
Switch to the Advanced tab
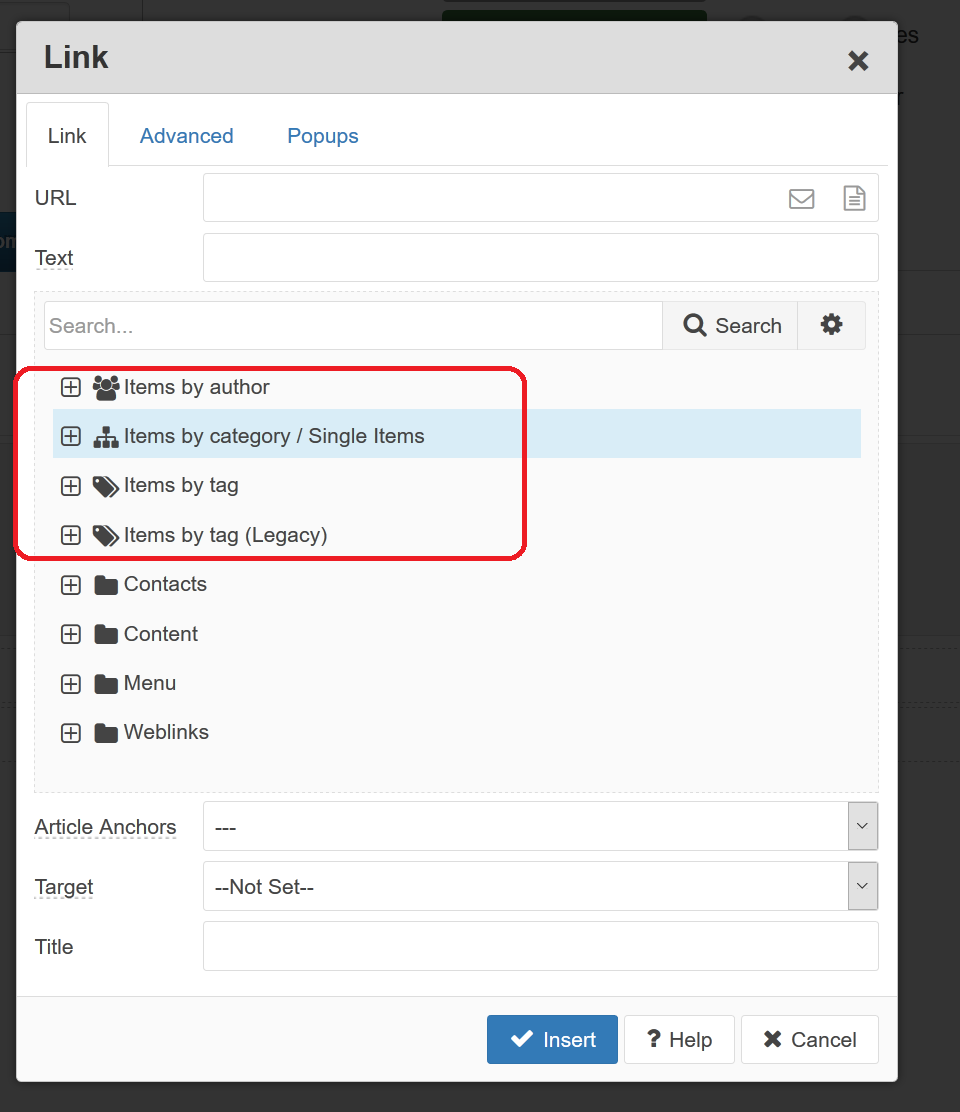coord(186,136)
